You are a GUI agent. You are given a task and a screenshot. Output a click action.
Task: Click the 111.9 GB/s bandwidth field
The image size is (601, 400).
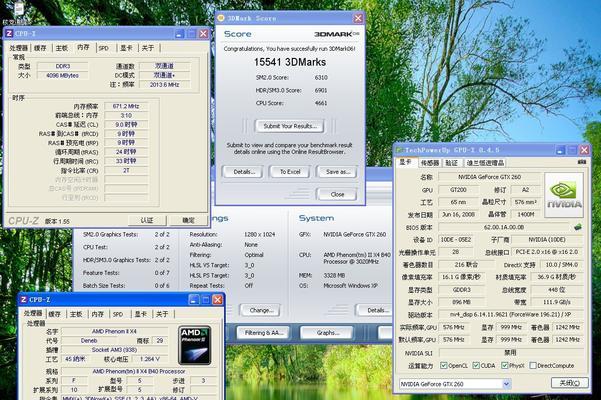tap(557, 302)
